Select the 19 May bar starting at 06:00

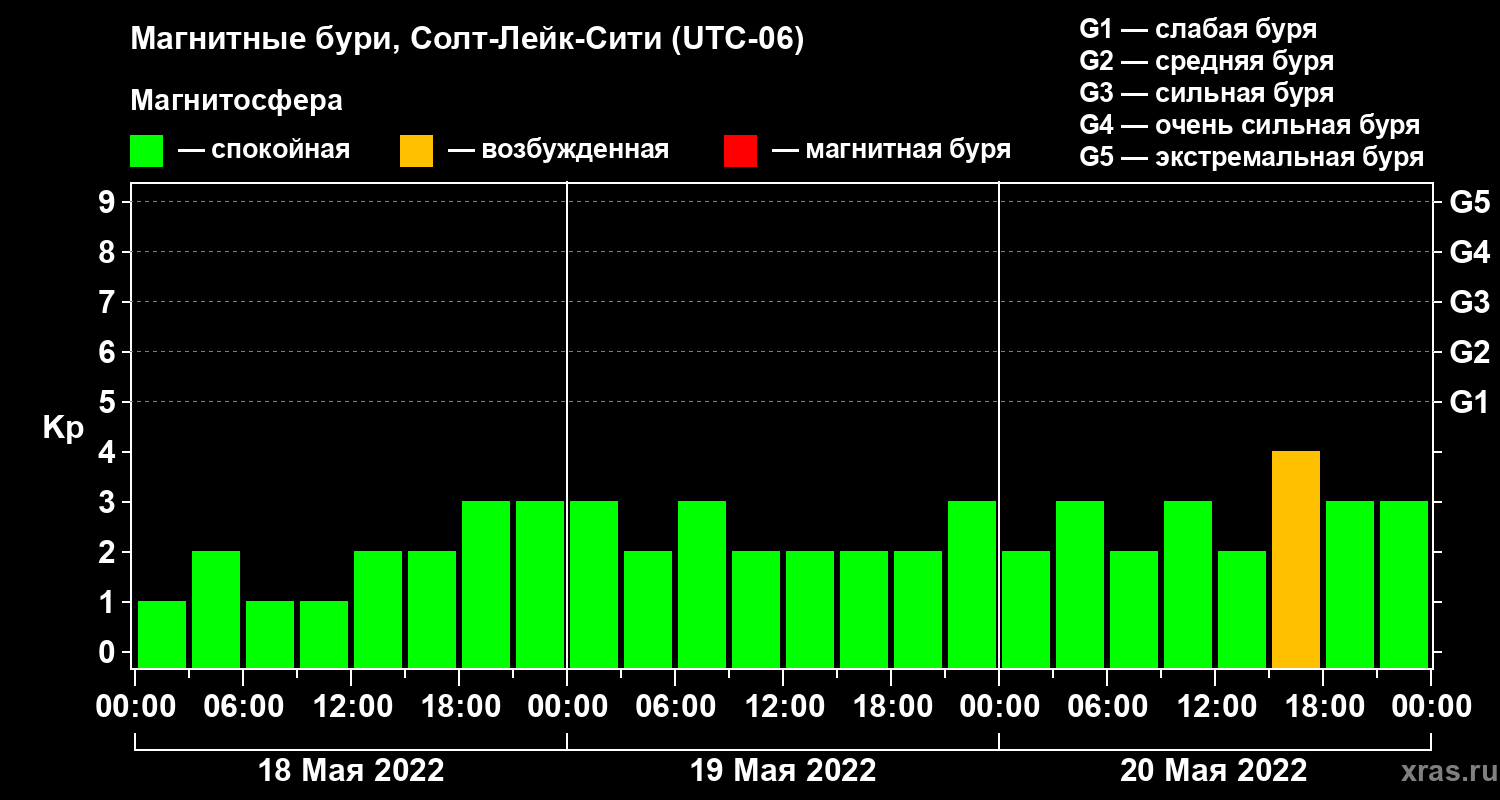(702, 585)
